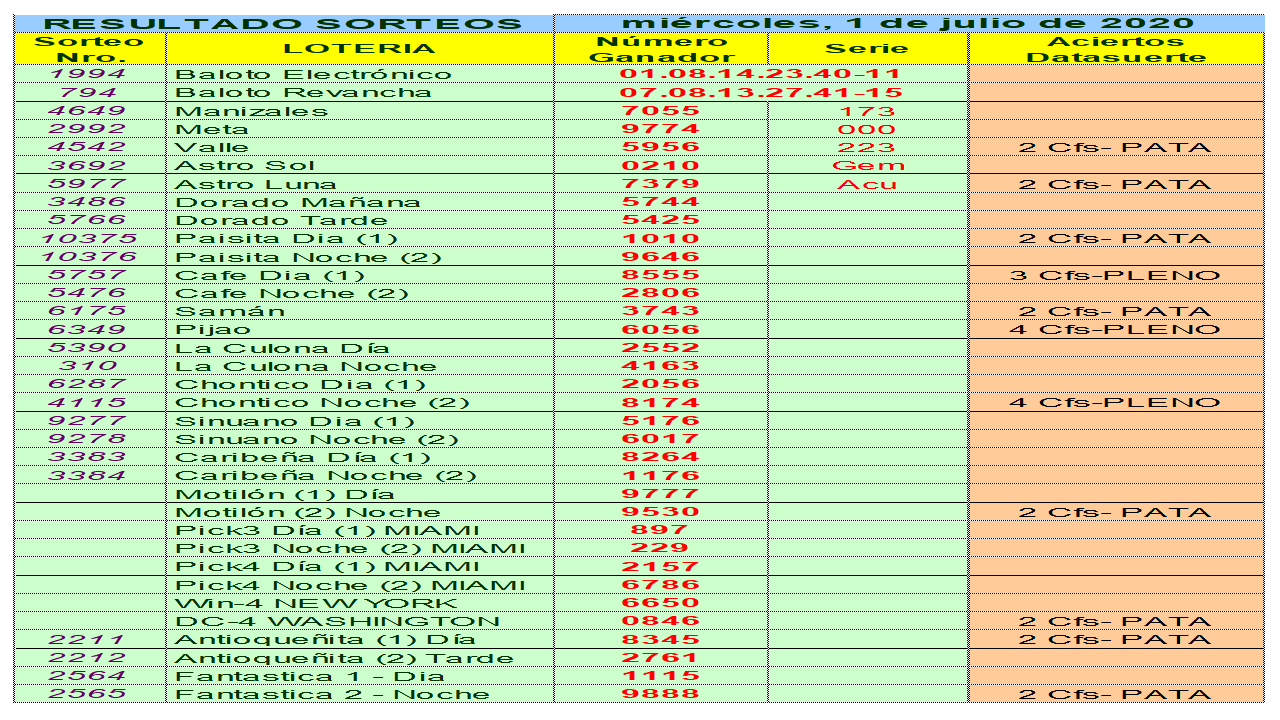Select the La Culona Día cell
This screenshot has height=720, width=1280.
click(x=360, y=348)
